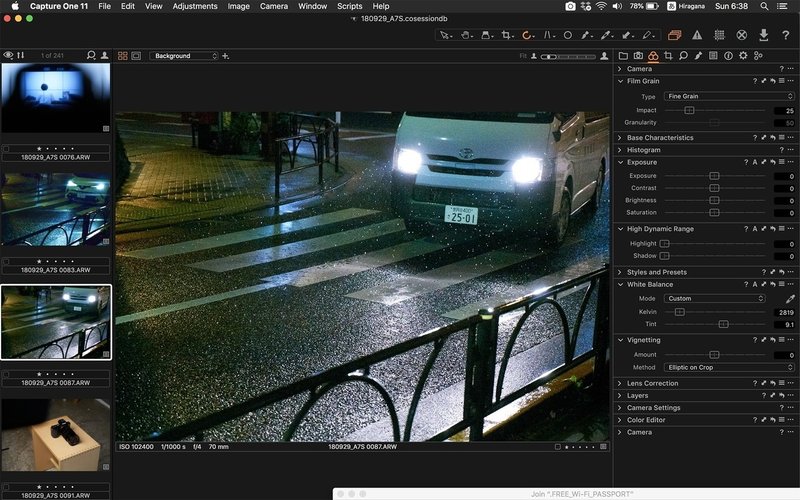Click the export download arrow icon
800x500 pixels.
(x=764, y=35)
